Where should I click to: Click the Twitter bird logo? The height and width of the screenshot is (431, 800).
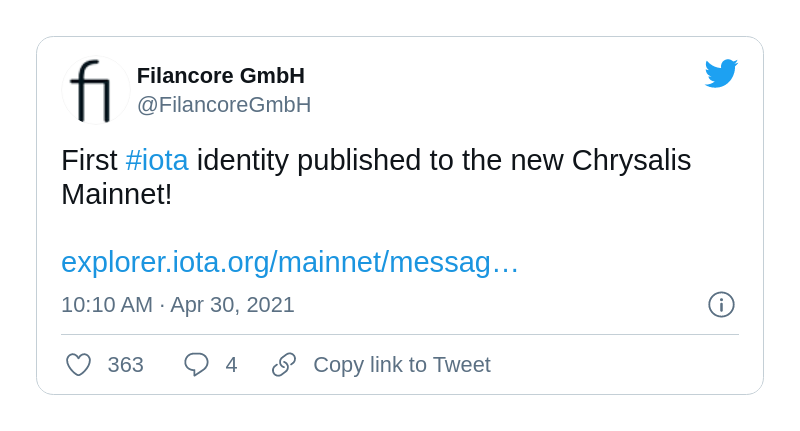tap(721, 73)
